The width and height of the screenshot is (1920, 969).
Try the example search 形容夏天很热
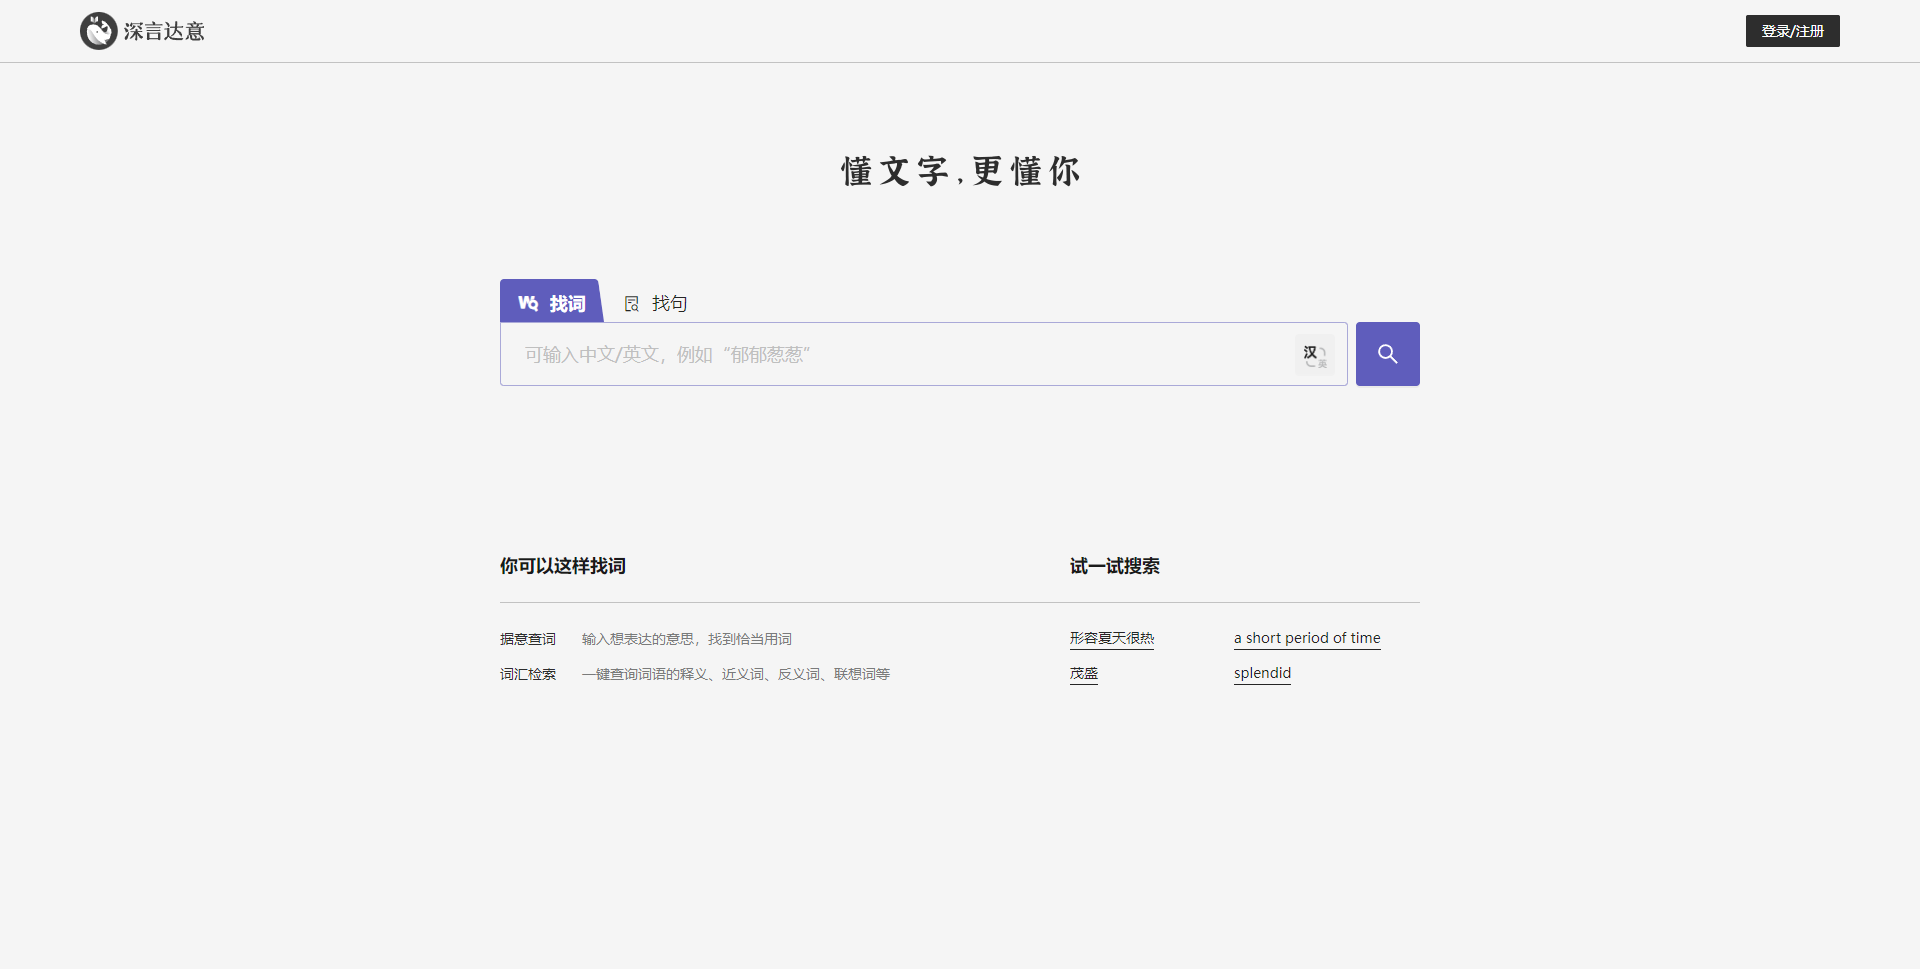1111,638
